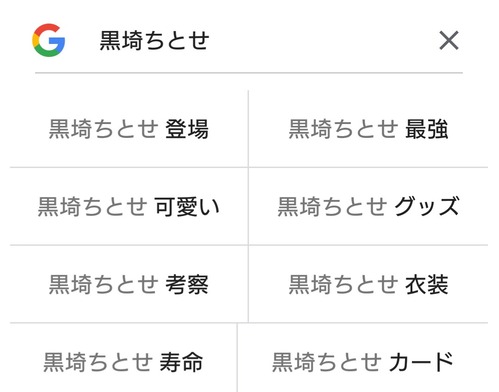Pick the 黒埼ちとせ グッズ suggestion

click(x=368, y=207)
